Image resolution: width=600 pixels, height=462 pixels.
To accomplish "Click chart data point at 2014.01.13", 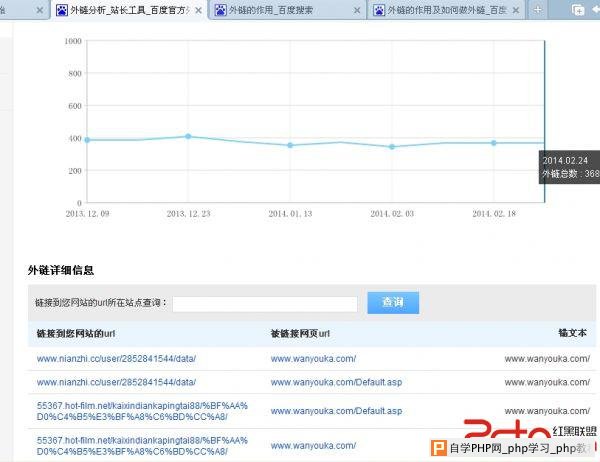I will tap(290, 145).
